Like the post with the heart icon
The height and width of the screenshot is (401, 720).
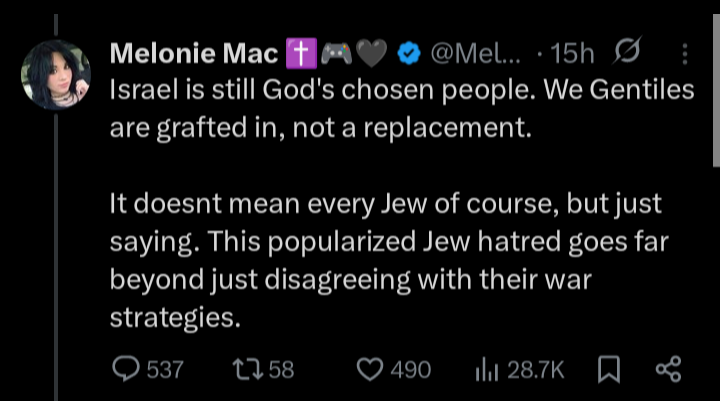tap(370, 369)
